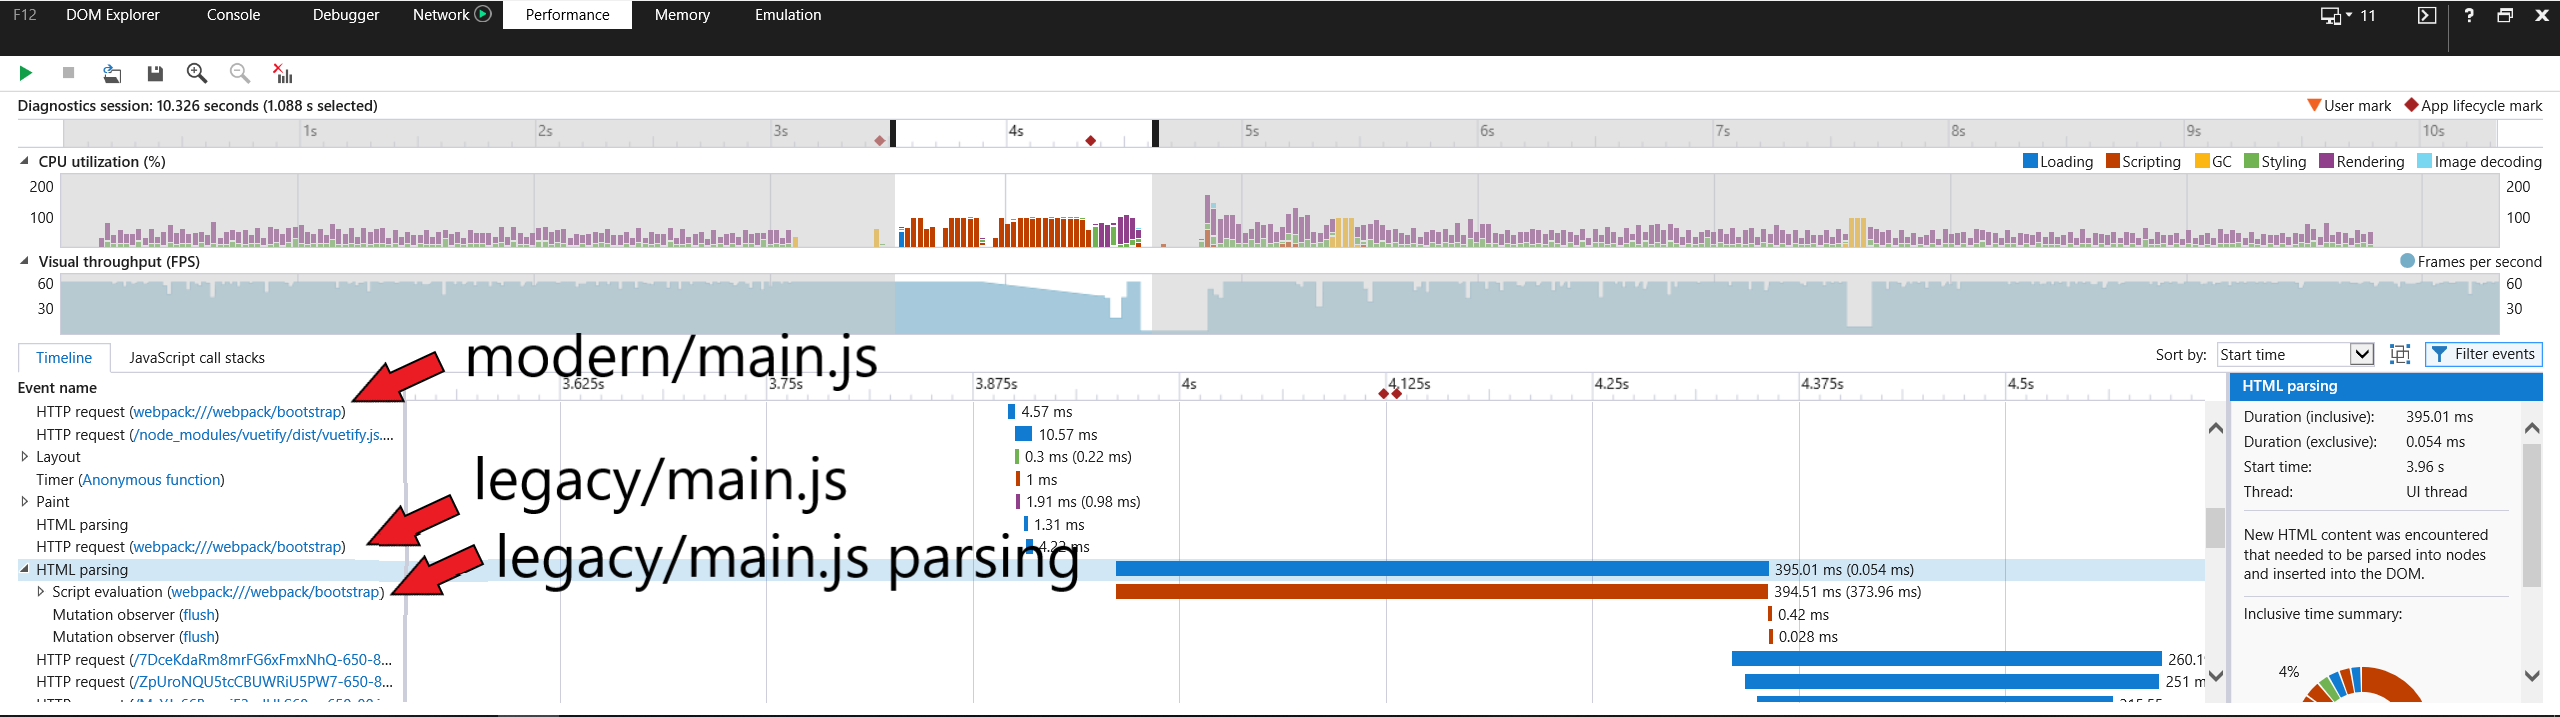Toggle the Filter events button
Image resolution: width=2560 pixels, height=717 pixels.
(2483, 354)
